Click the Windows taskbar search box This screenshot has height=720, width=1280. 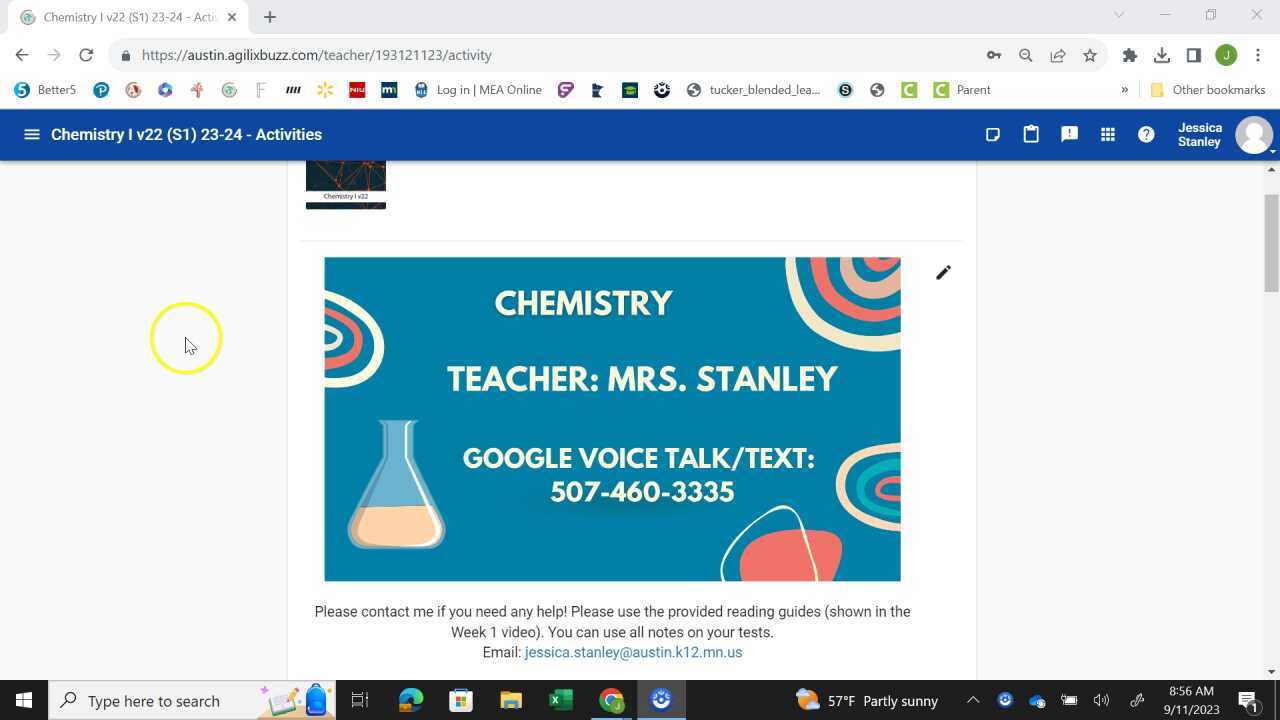coord(153,701)
